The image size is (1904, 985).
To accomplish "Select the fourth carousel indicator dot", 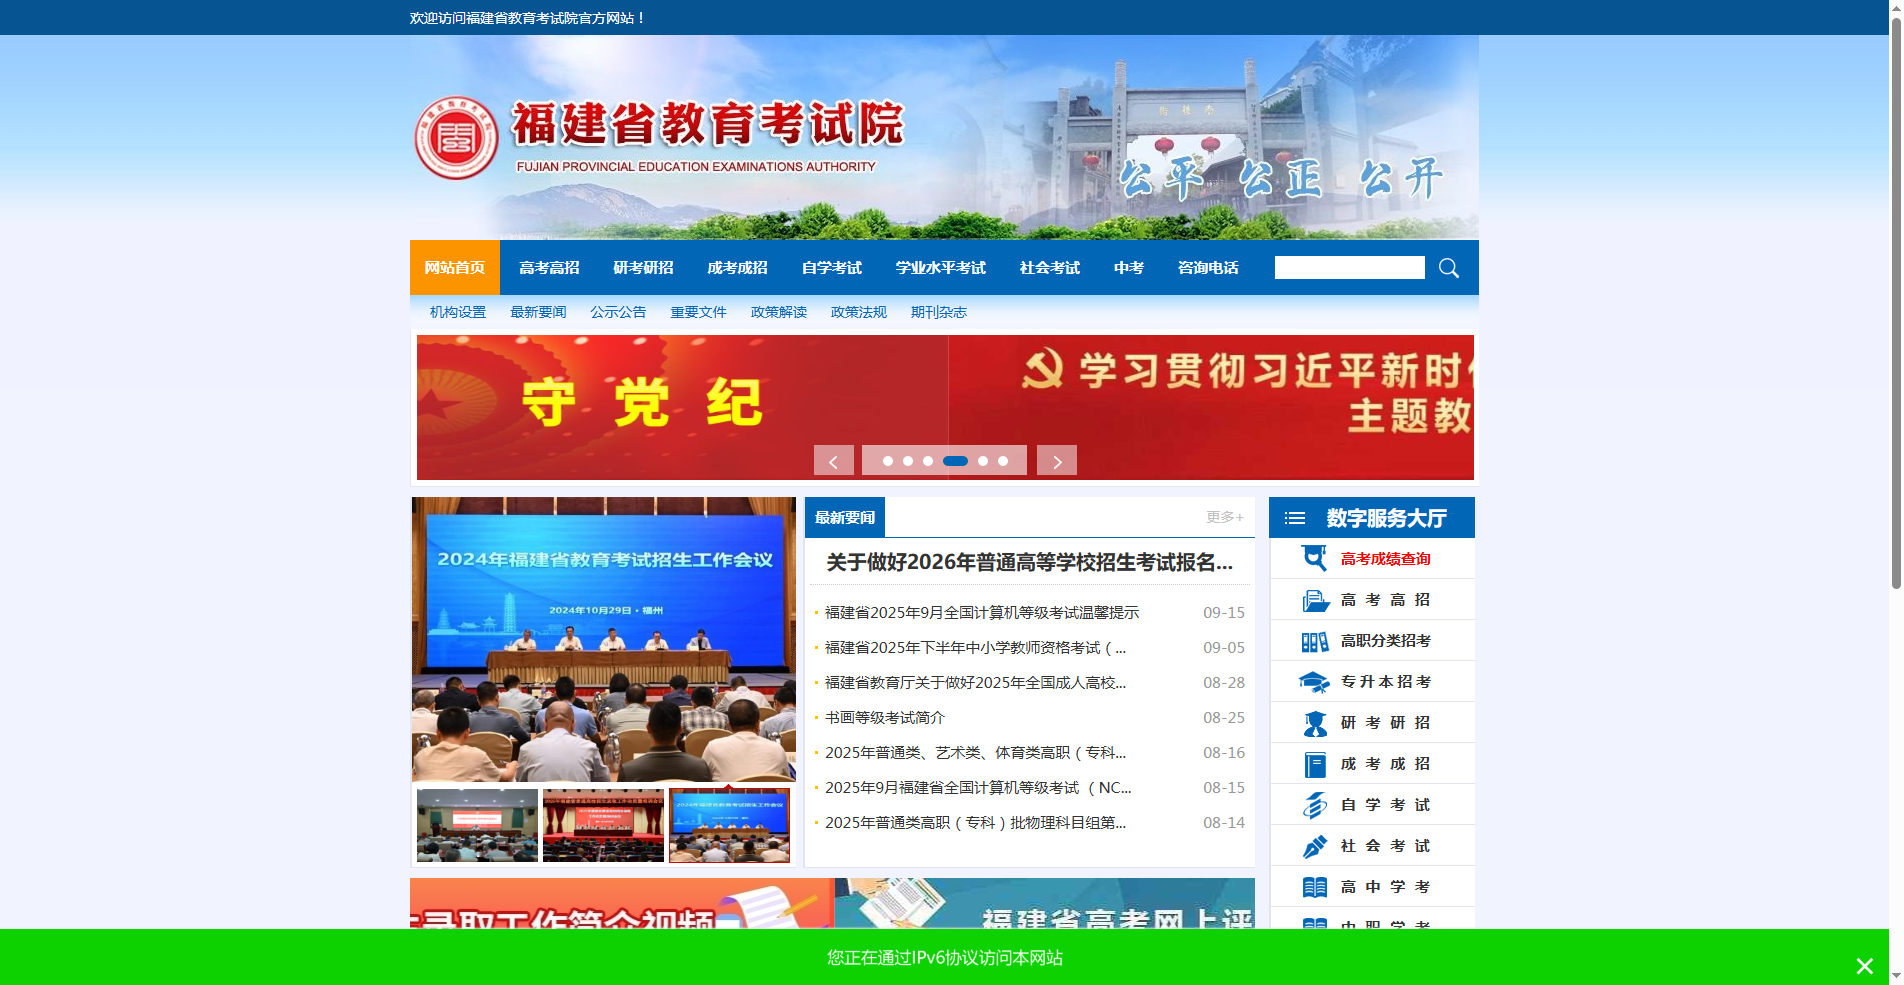I will point(956,461).
